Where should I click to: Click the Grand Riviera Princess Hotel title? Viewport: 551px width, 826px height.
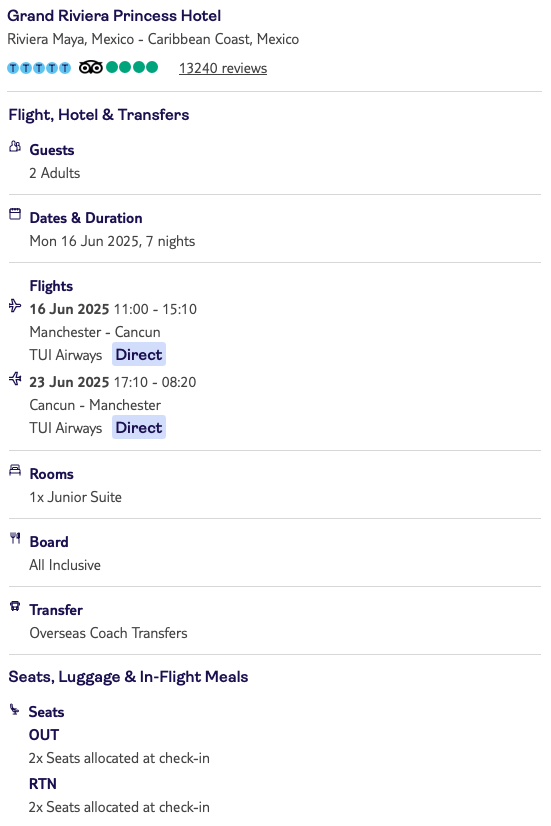click(114, 16)
